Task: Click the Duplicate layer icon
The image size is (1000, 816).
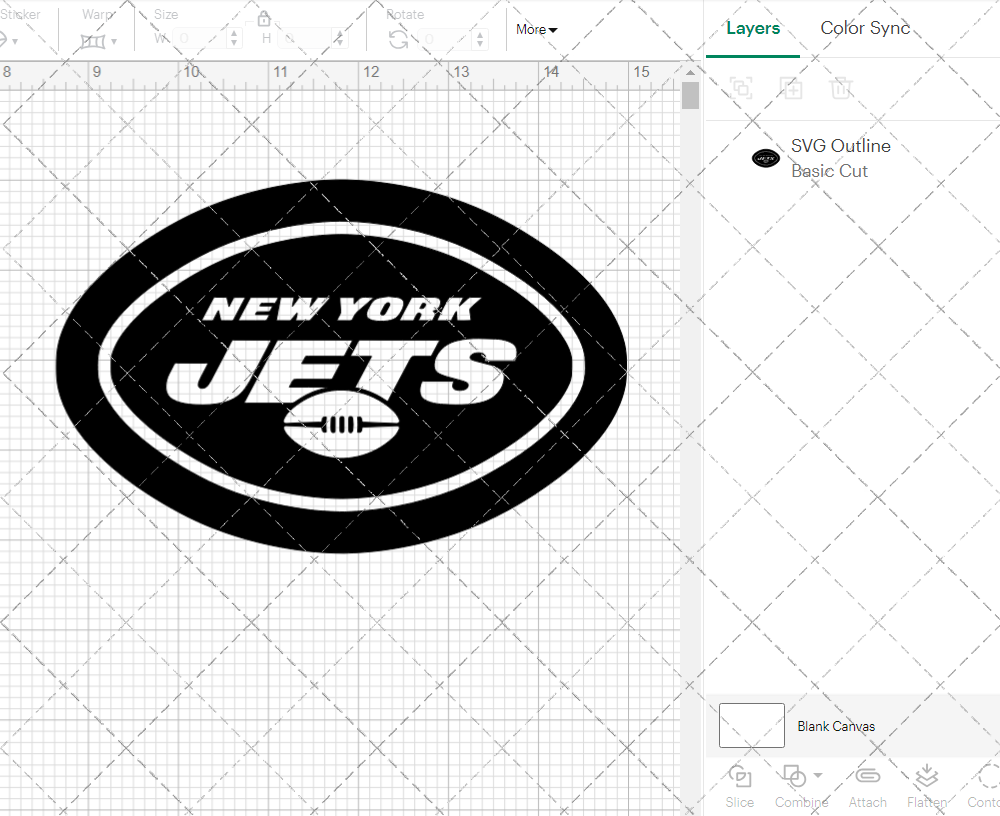Action: [791, 88]
